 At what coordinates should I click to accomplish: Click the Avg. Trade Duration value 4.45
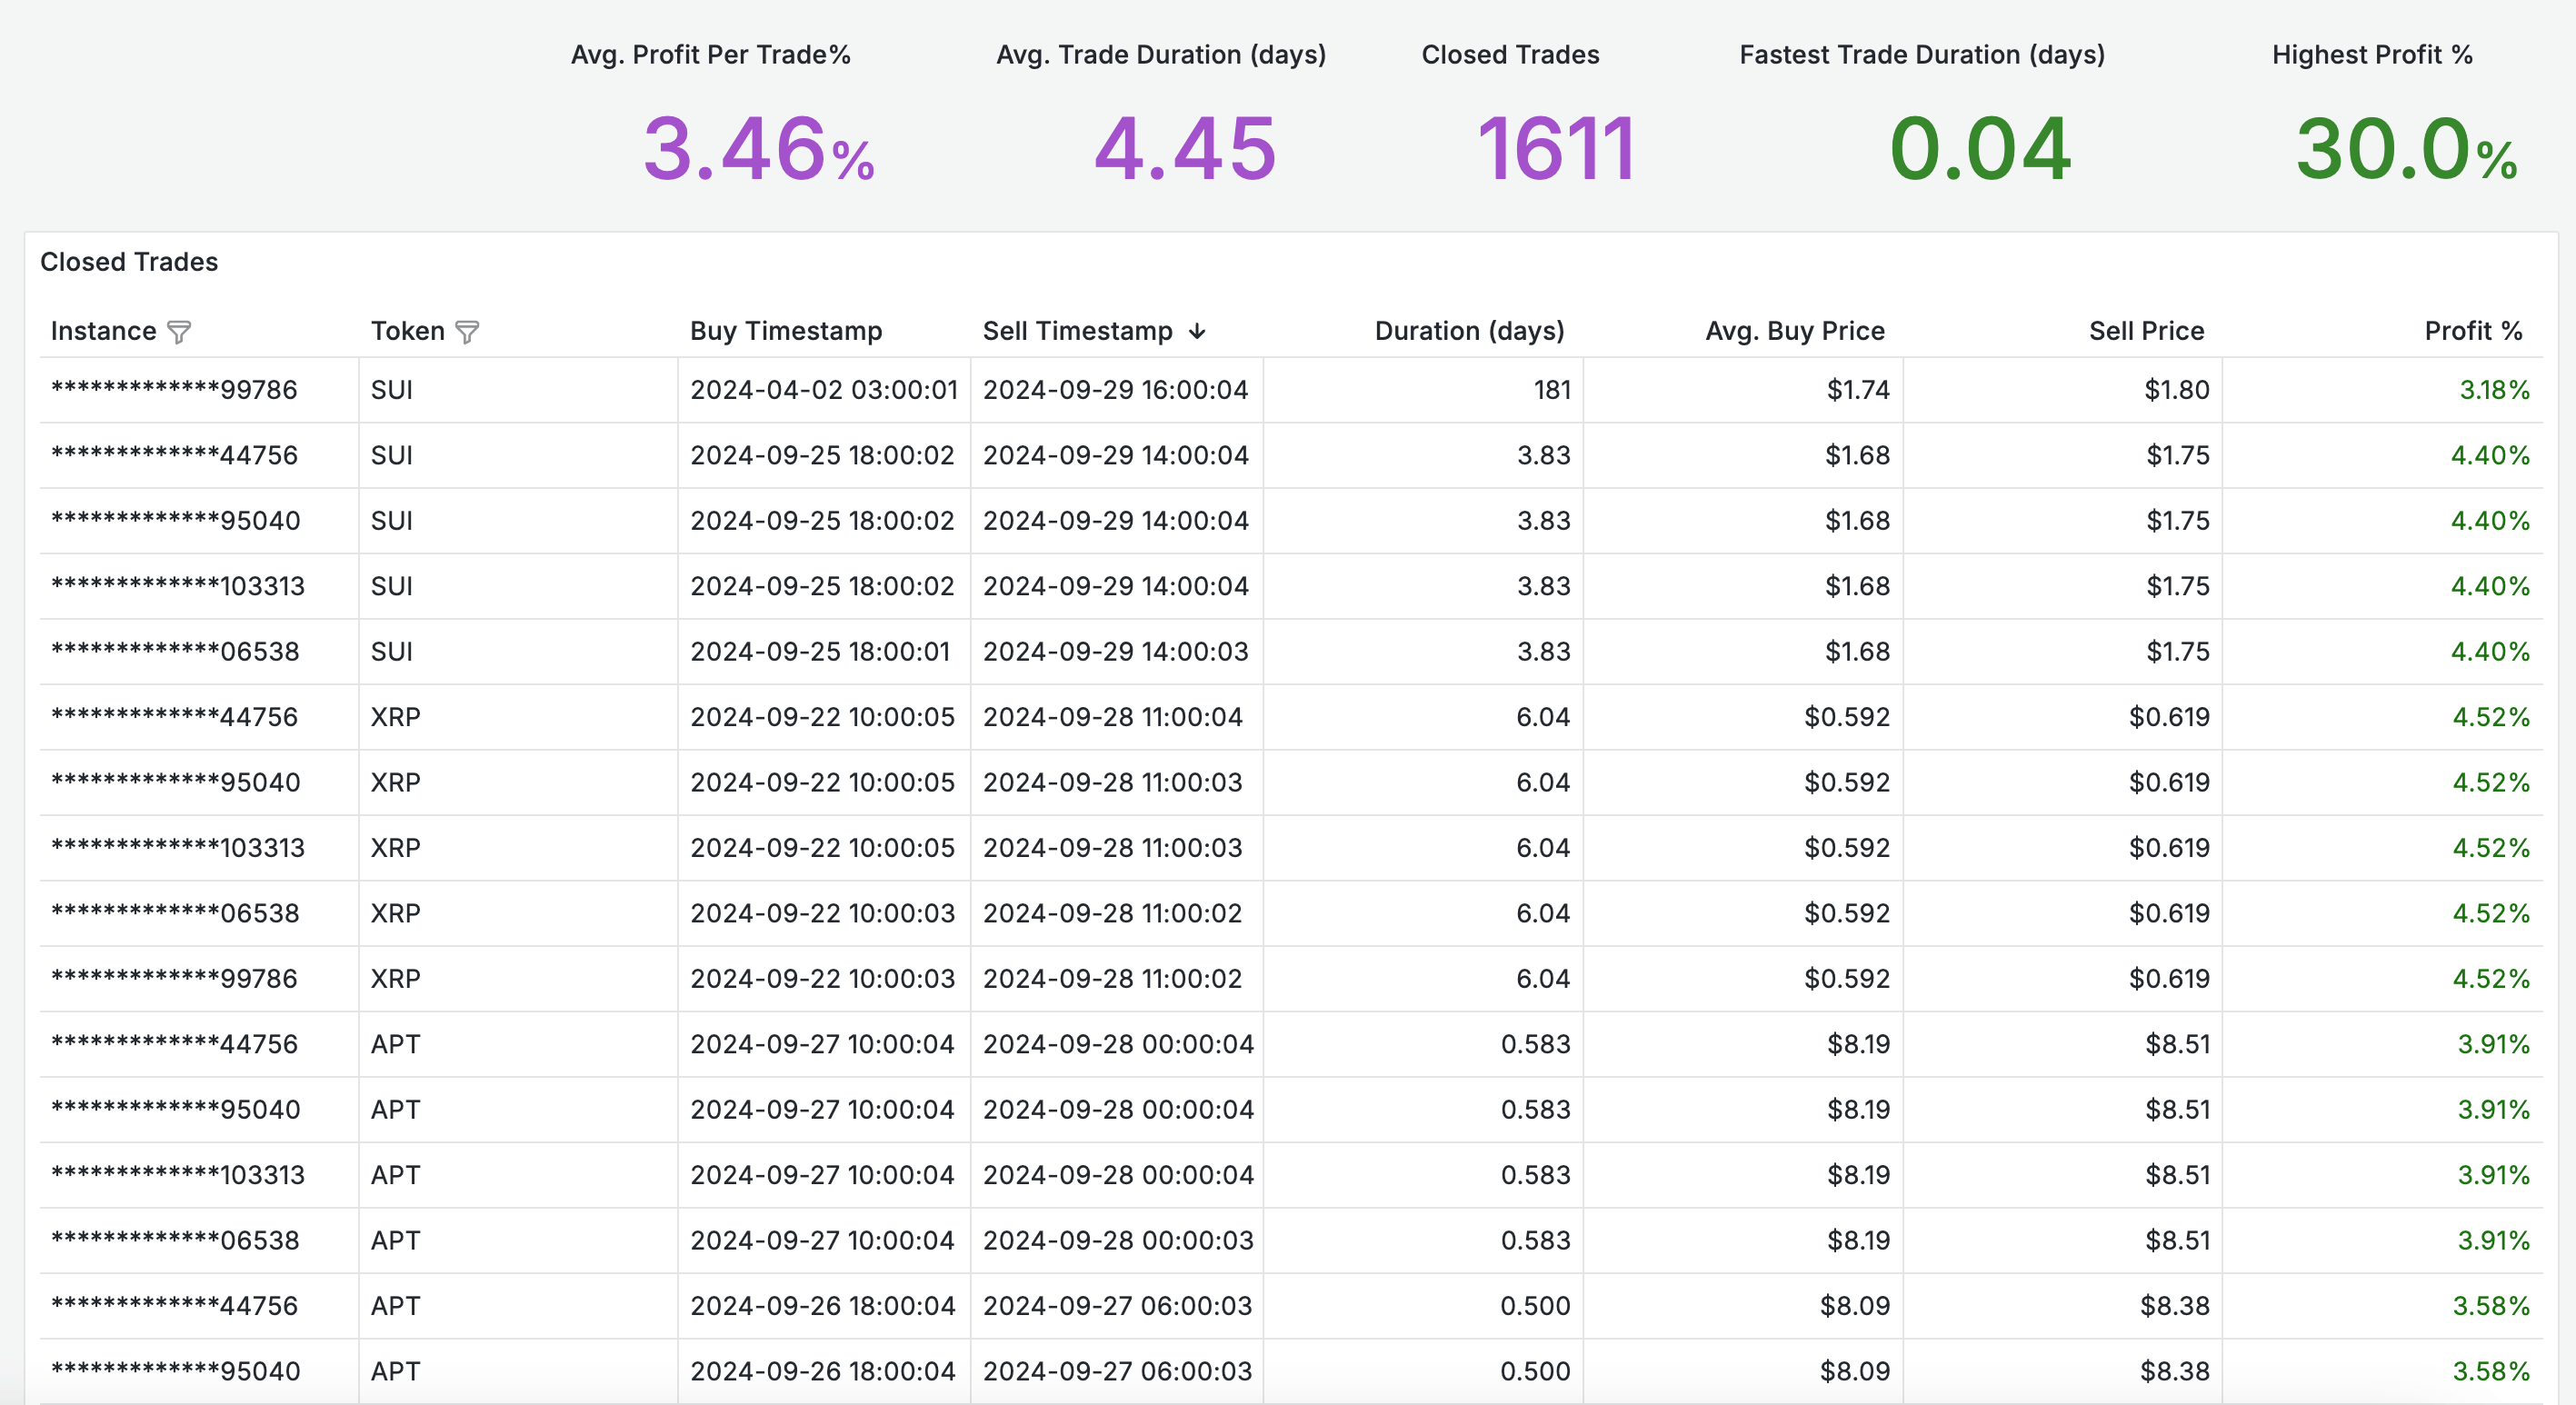click(x=1185, y=150)
